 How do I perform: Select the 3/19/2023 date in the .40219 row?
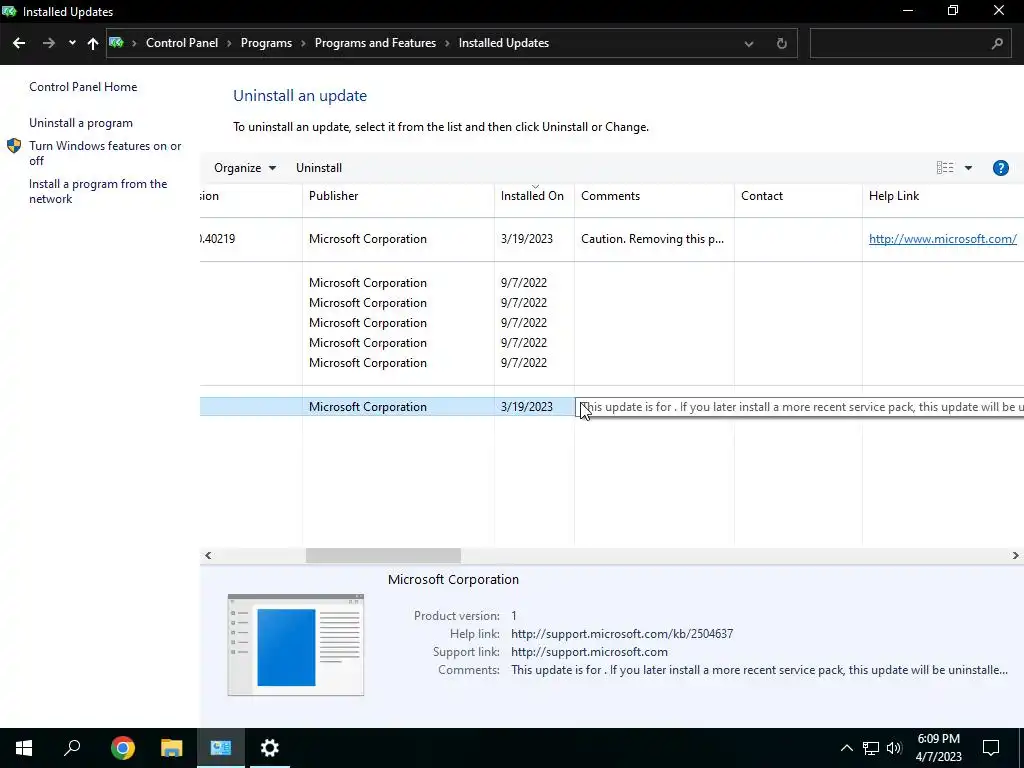pos(526,239)
